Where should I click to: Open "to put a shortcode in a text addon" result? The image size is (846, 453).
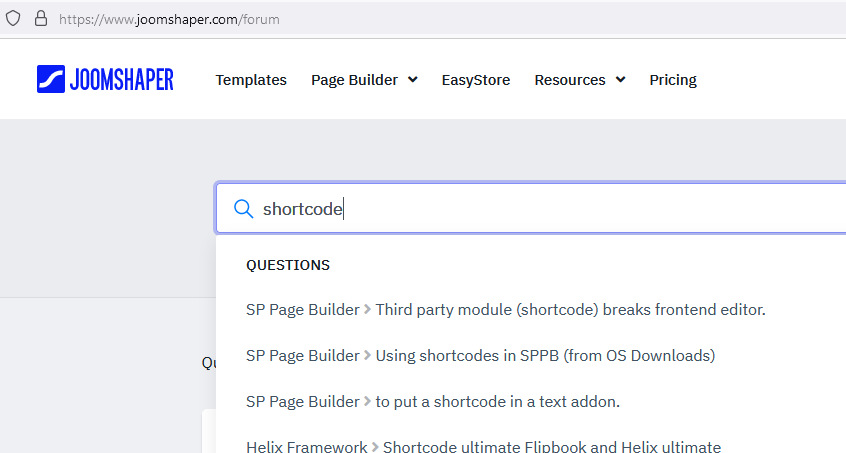click(x=497, y=402)
